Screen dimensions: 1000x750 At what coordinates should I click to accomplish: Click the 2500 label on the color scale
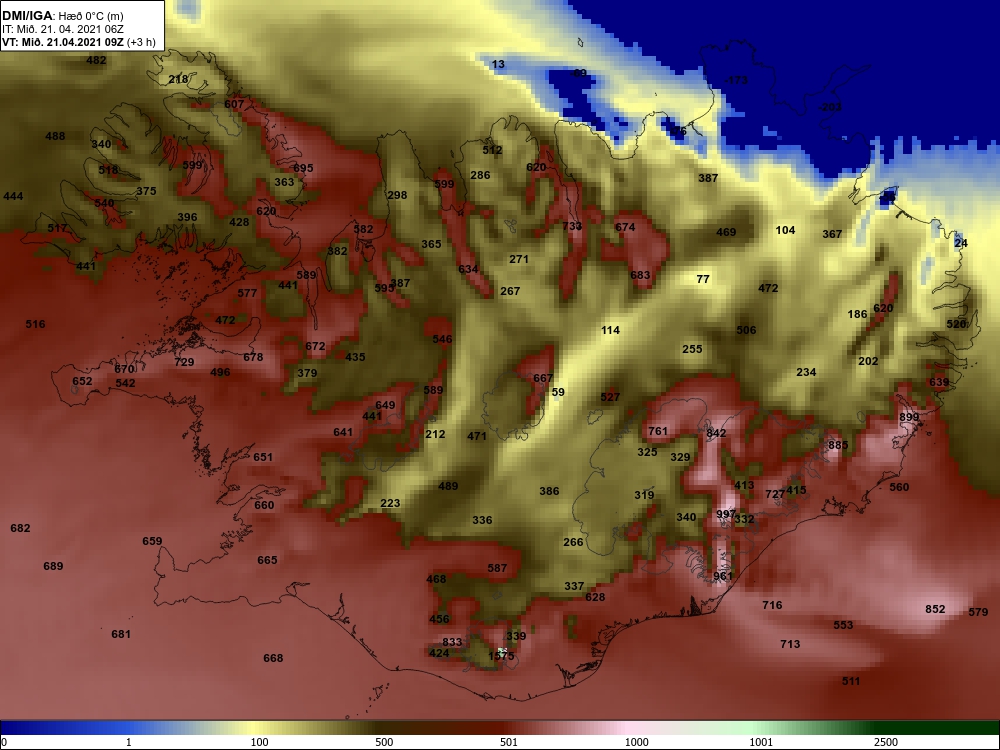click(885, 742)
